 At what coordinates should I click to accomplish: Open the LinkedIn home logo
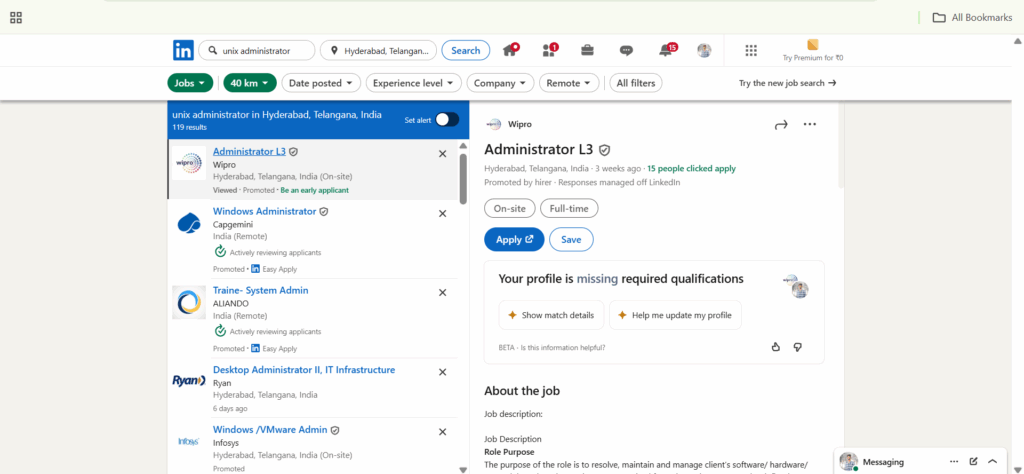pos(184,50)
